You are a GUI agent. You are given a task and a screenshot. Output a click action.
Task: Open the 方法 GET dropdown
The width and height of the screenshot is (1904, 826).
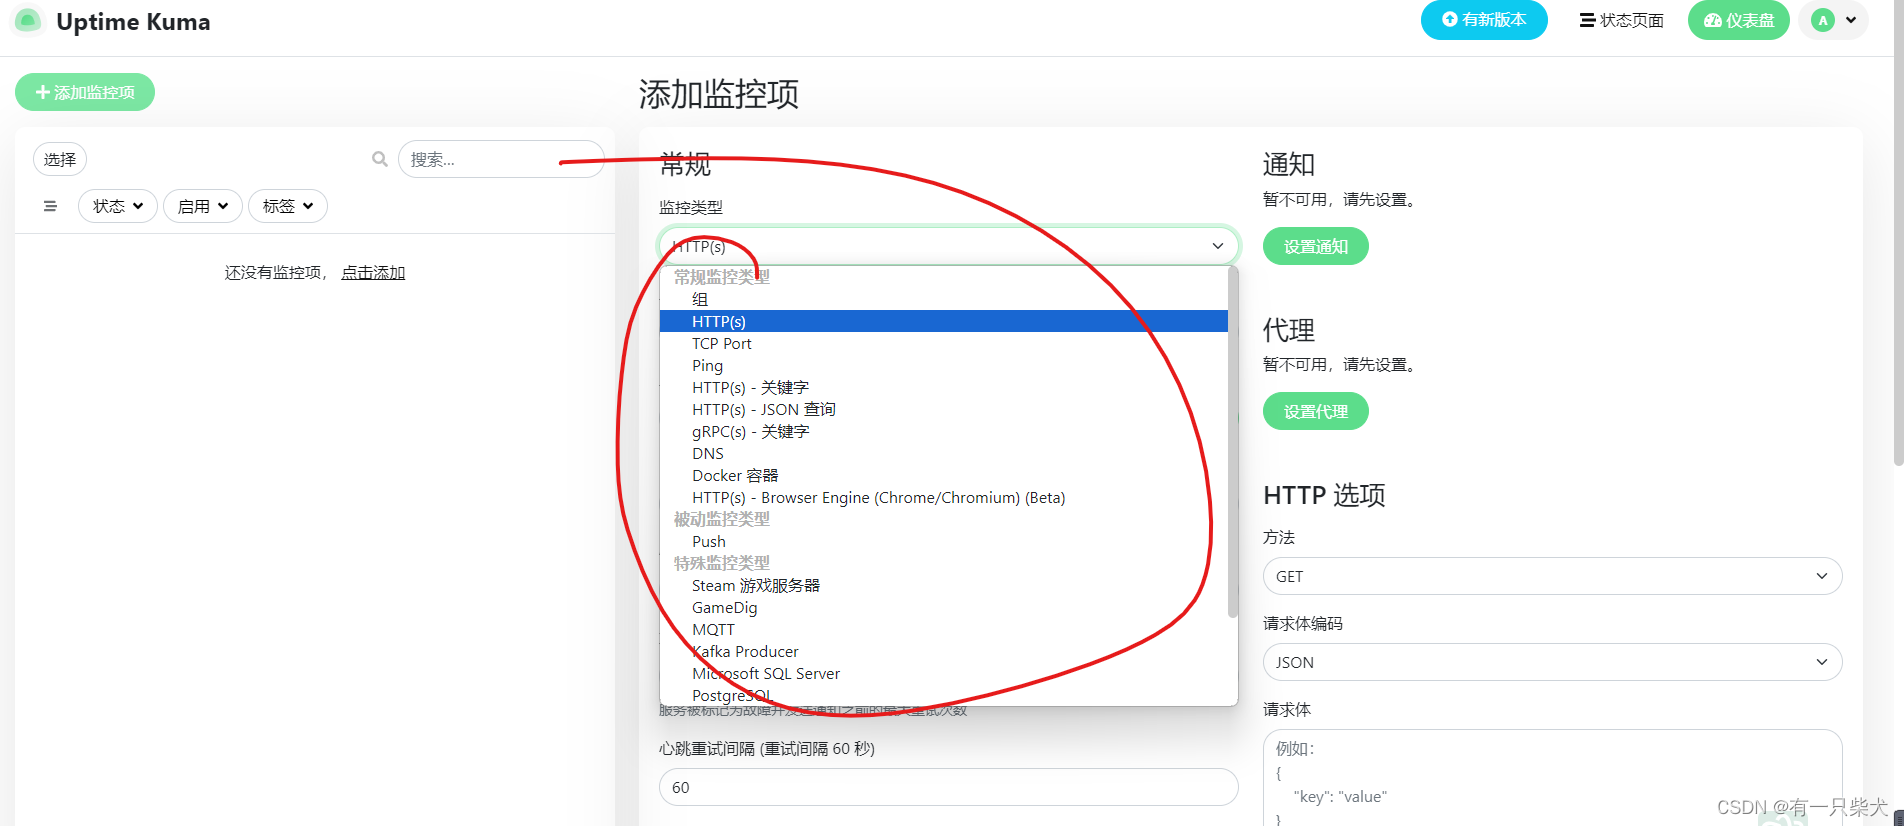point(1552,576)
